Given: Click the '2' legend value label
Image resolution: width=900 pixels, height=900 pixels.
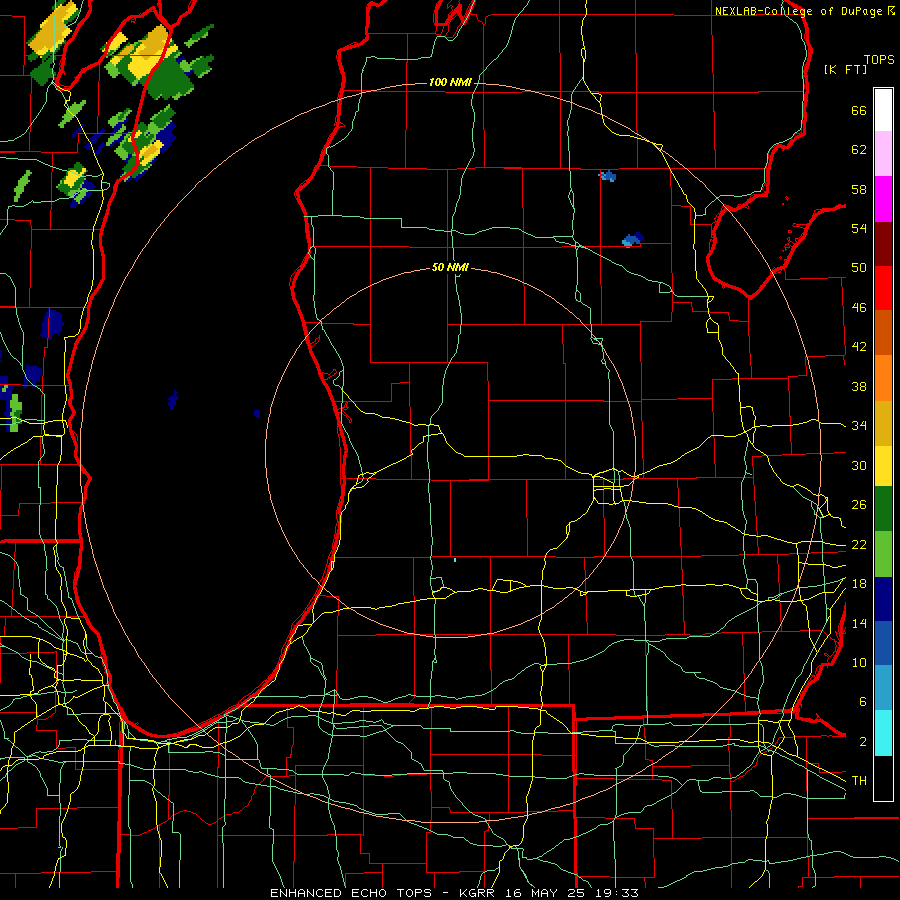Looking at the screenshot, I should click(862, 742).
